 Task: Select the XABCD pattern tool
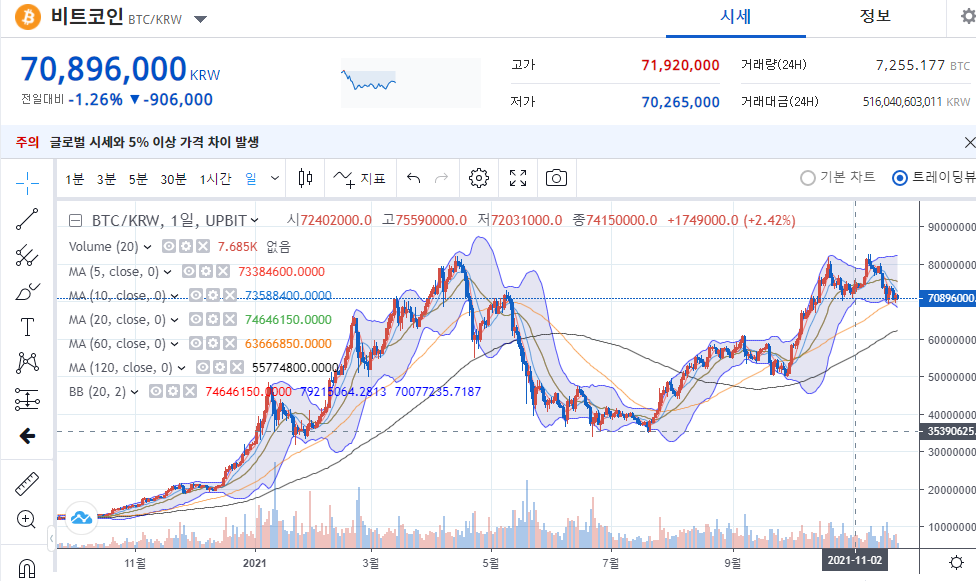point(27,362)
